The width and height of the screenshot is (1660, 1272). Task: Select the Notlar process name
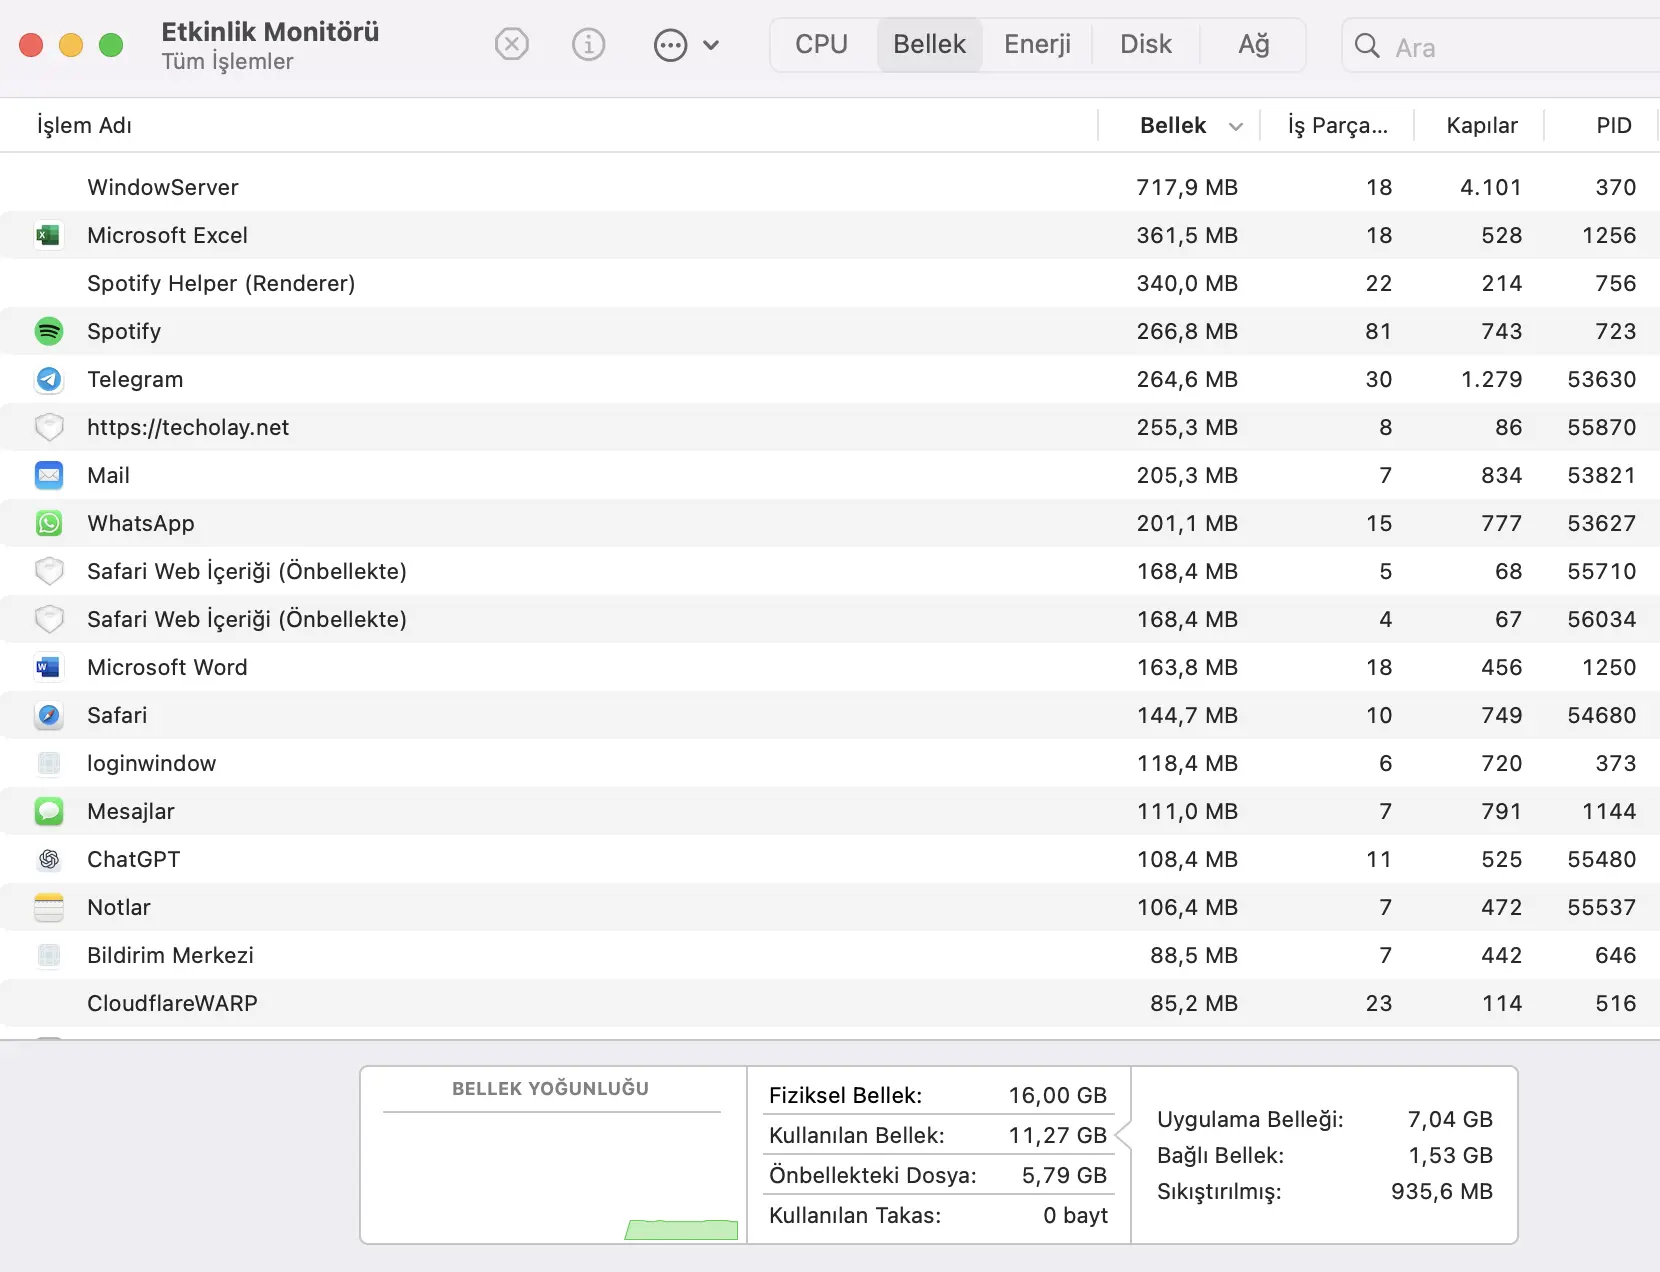click(119, 907)
